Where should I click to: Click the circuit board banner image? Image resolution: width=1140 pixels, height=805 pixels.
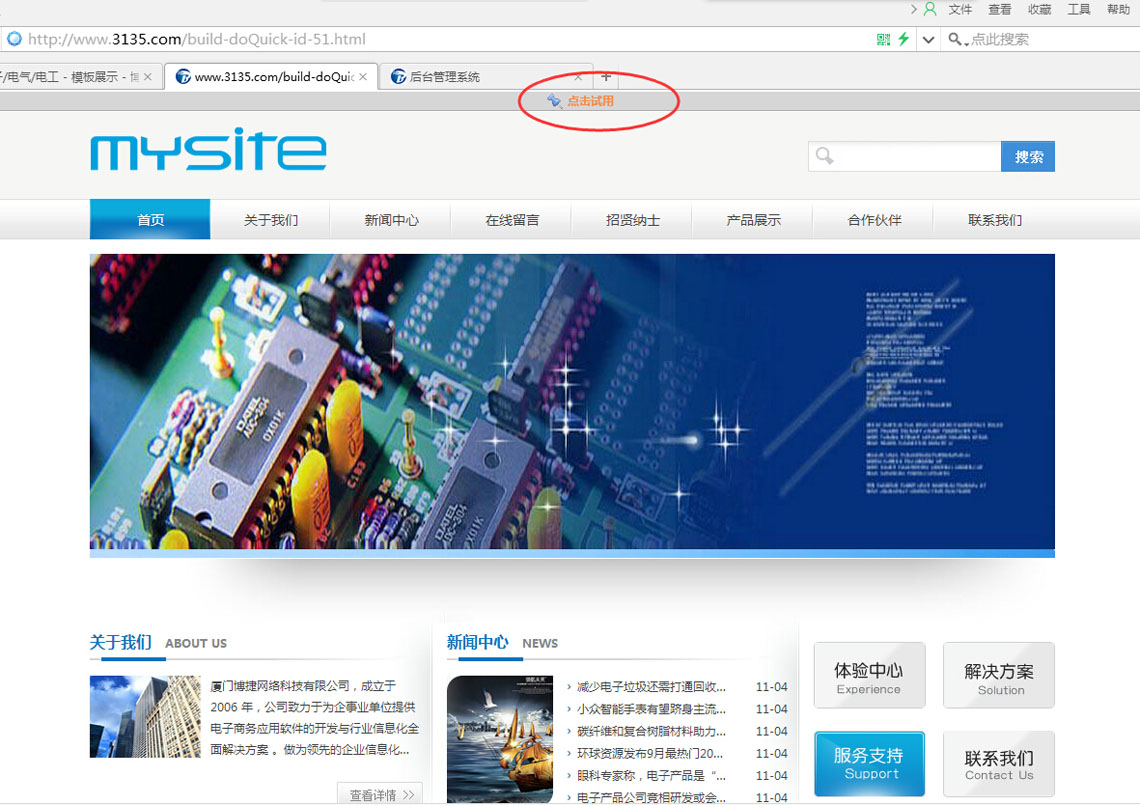coord(572,400)
